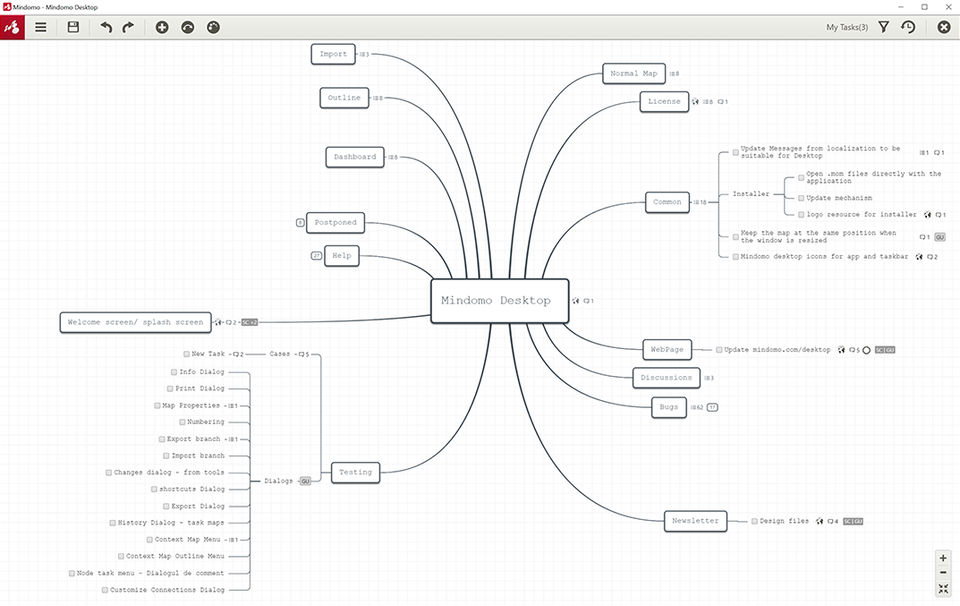Check Mindomo desktop icons task
The height and width of the screenshot is (606, 960).
coord(735,257)
